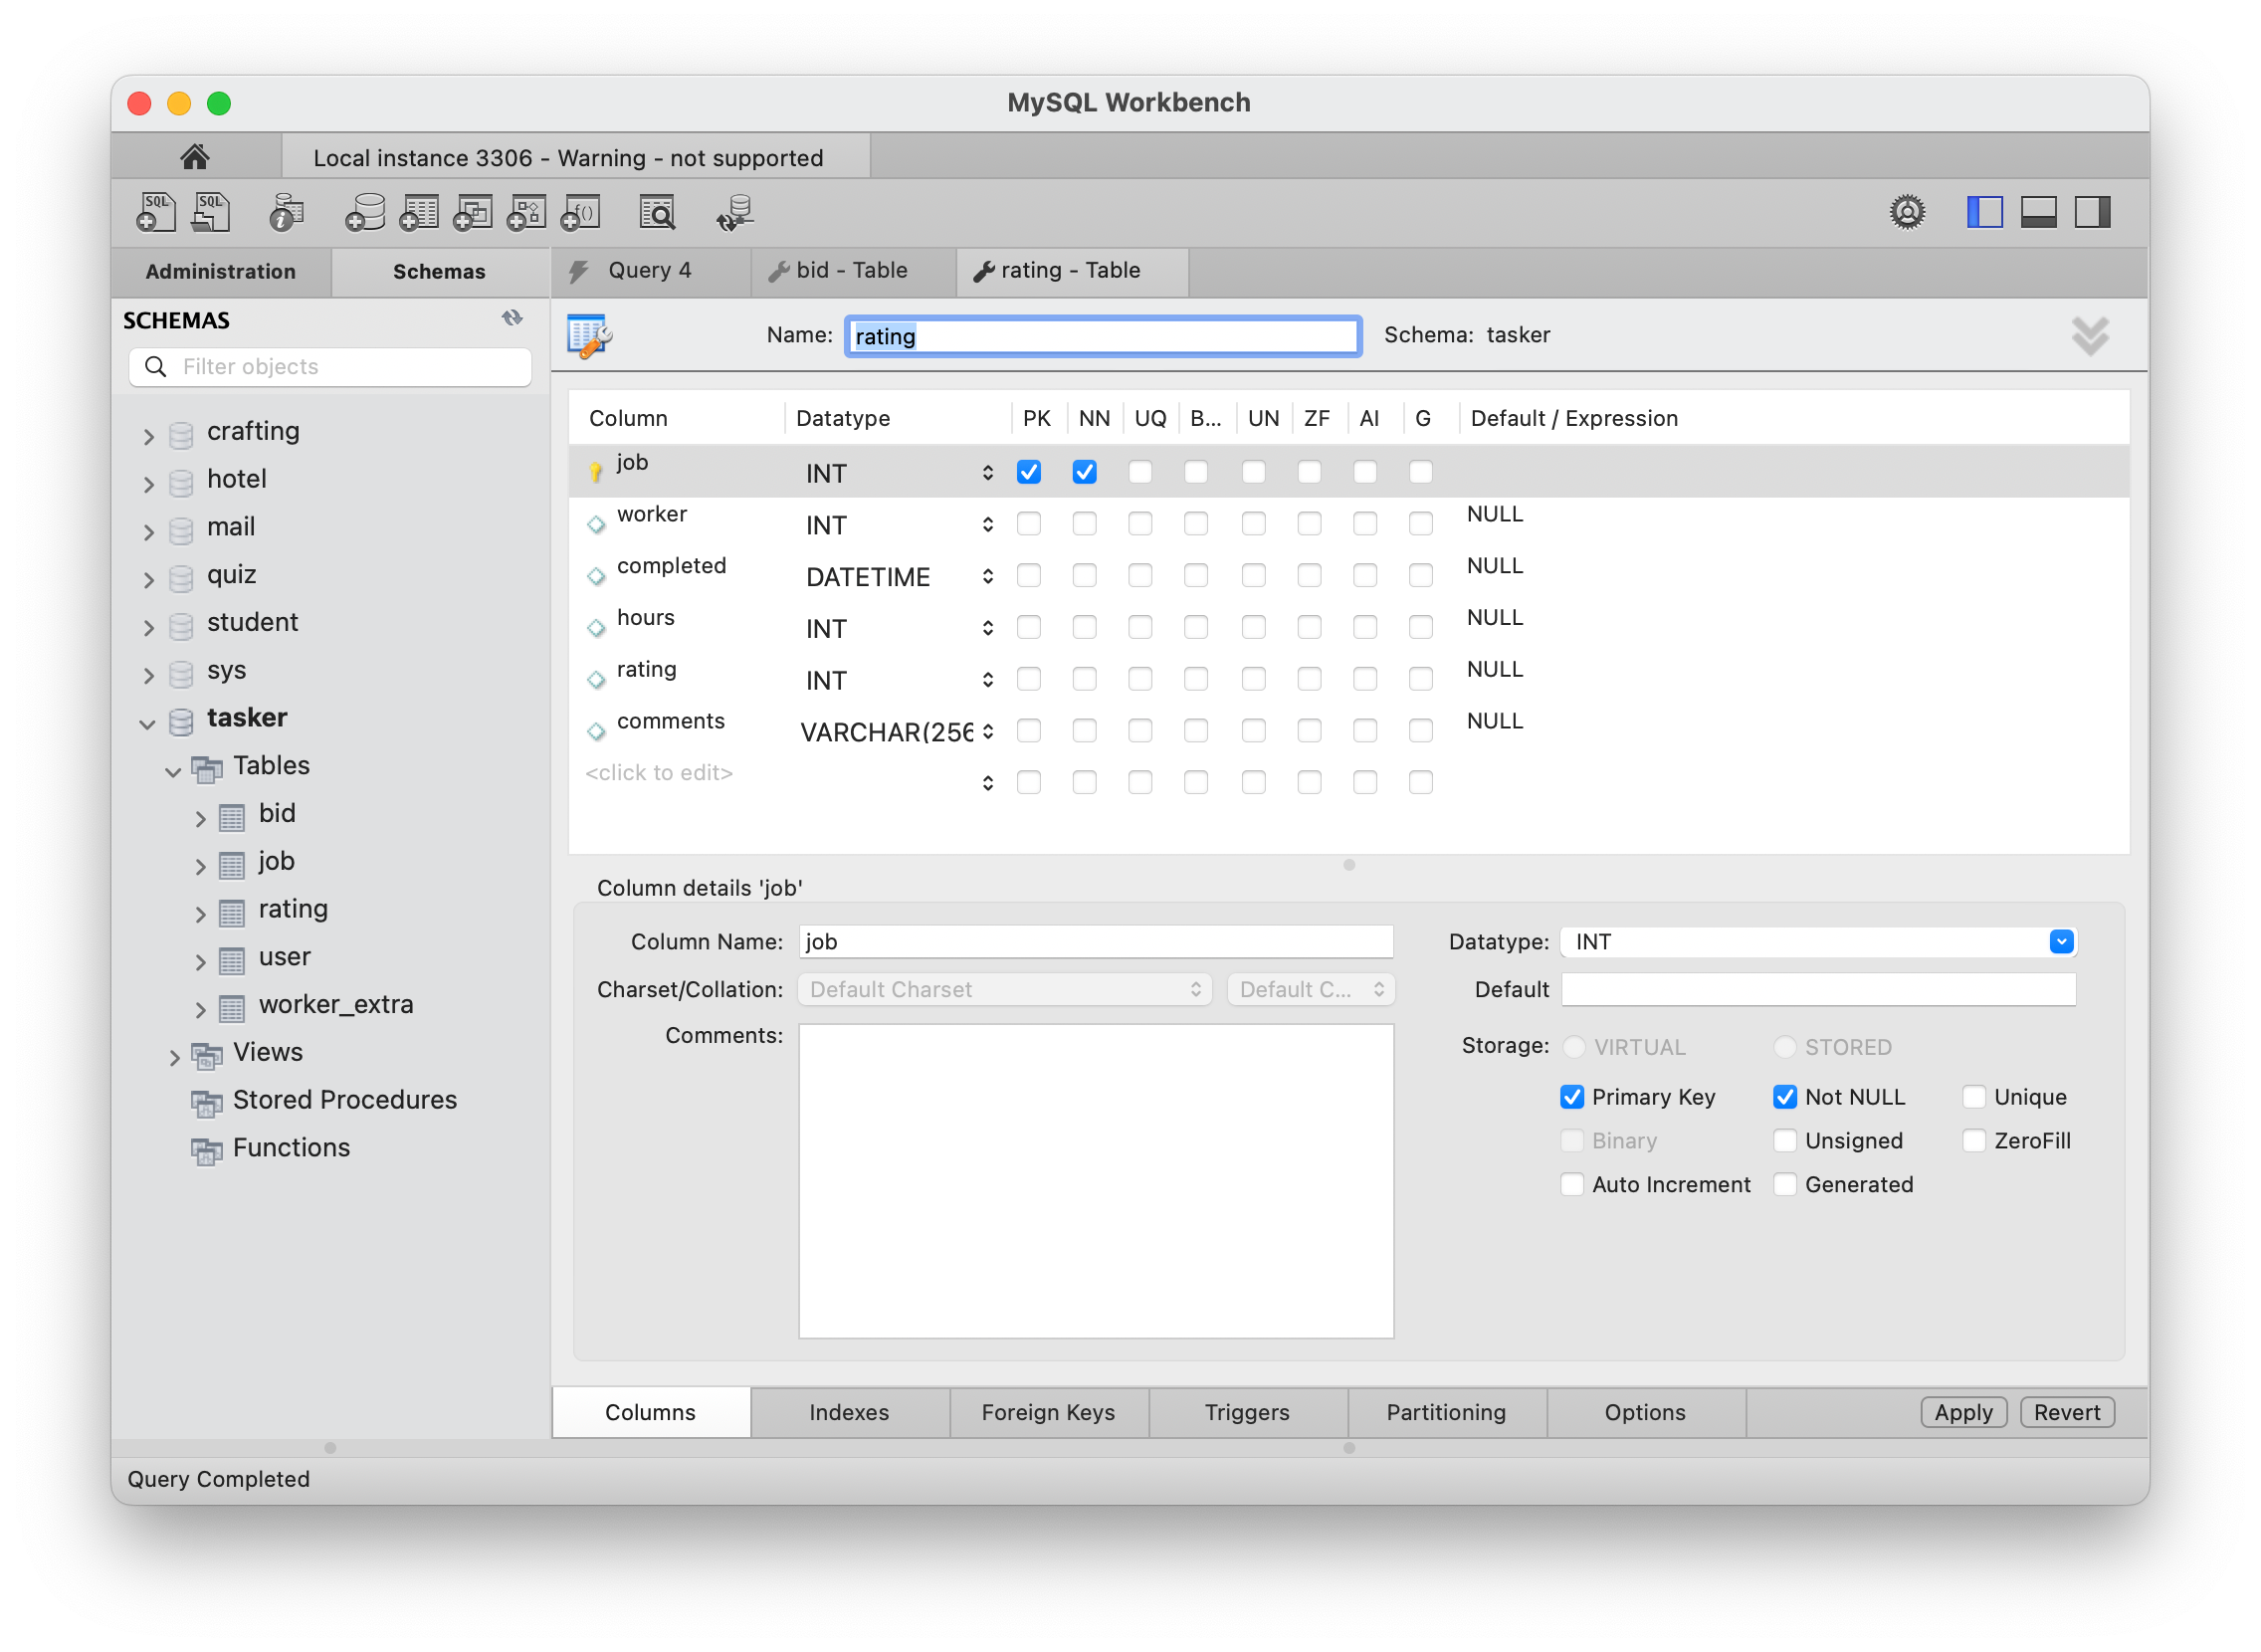Enable the Not NULL checkbox for worker column

tap(1085, 523)
